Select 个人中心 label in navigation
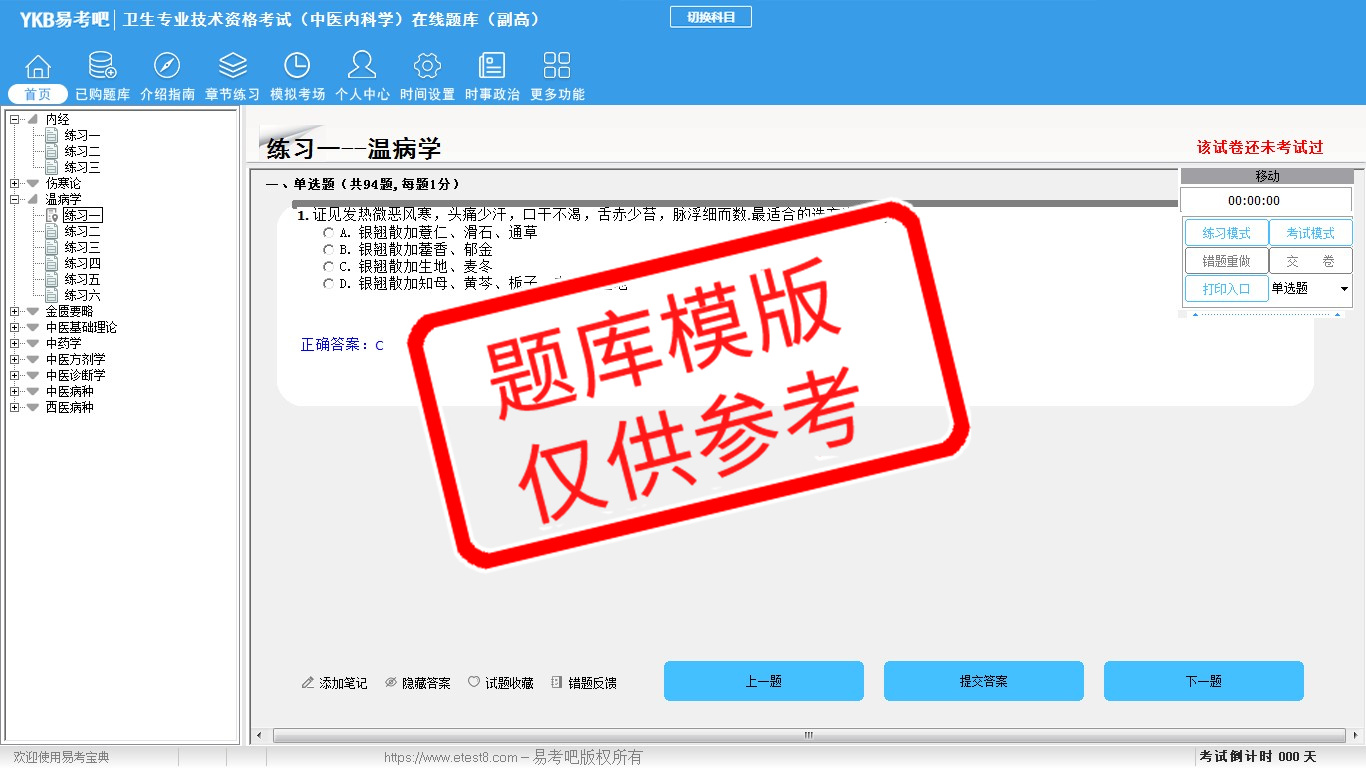 (362, 94)
